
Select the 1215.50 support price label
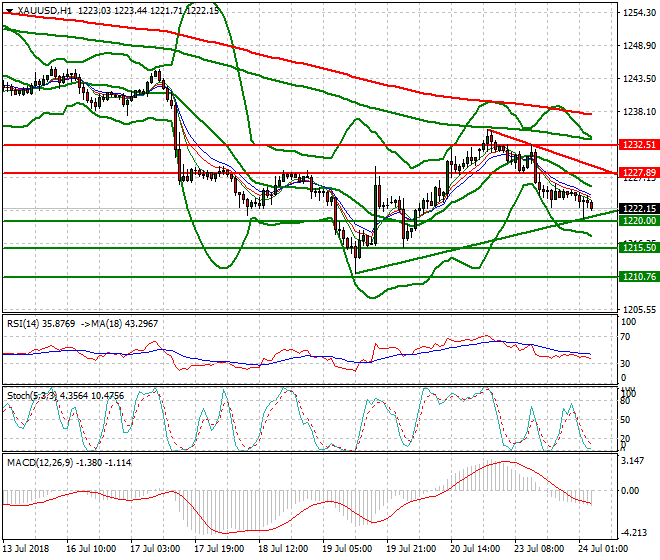click(x=639, y=248)
